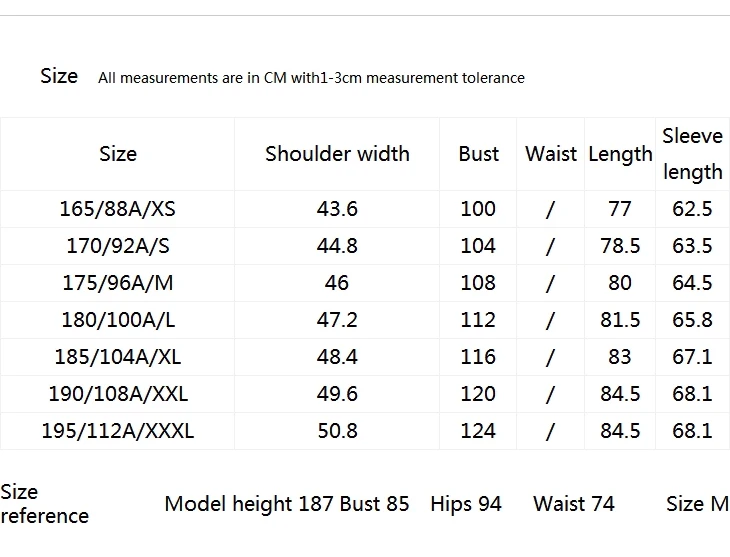The height and width of the screenshot is (557, 730).
Task: Click the measurement tolerance note text
Action: tap(311, 78)
